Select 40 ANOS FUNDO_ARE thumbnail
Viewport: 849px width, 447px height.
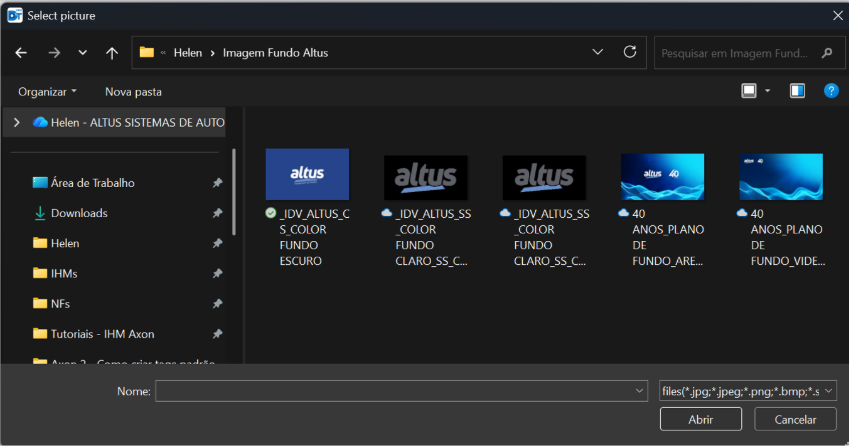663,177
